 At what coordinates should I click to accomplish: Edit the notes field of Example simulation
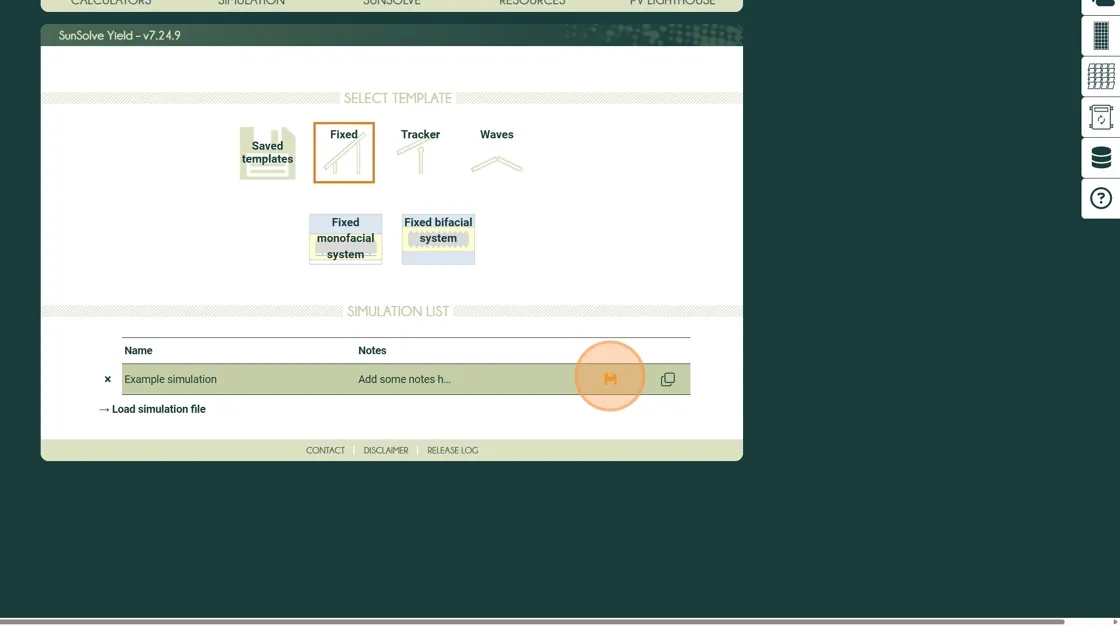(404, 380)
